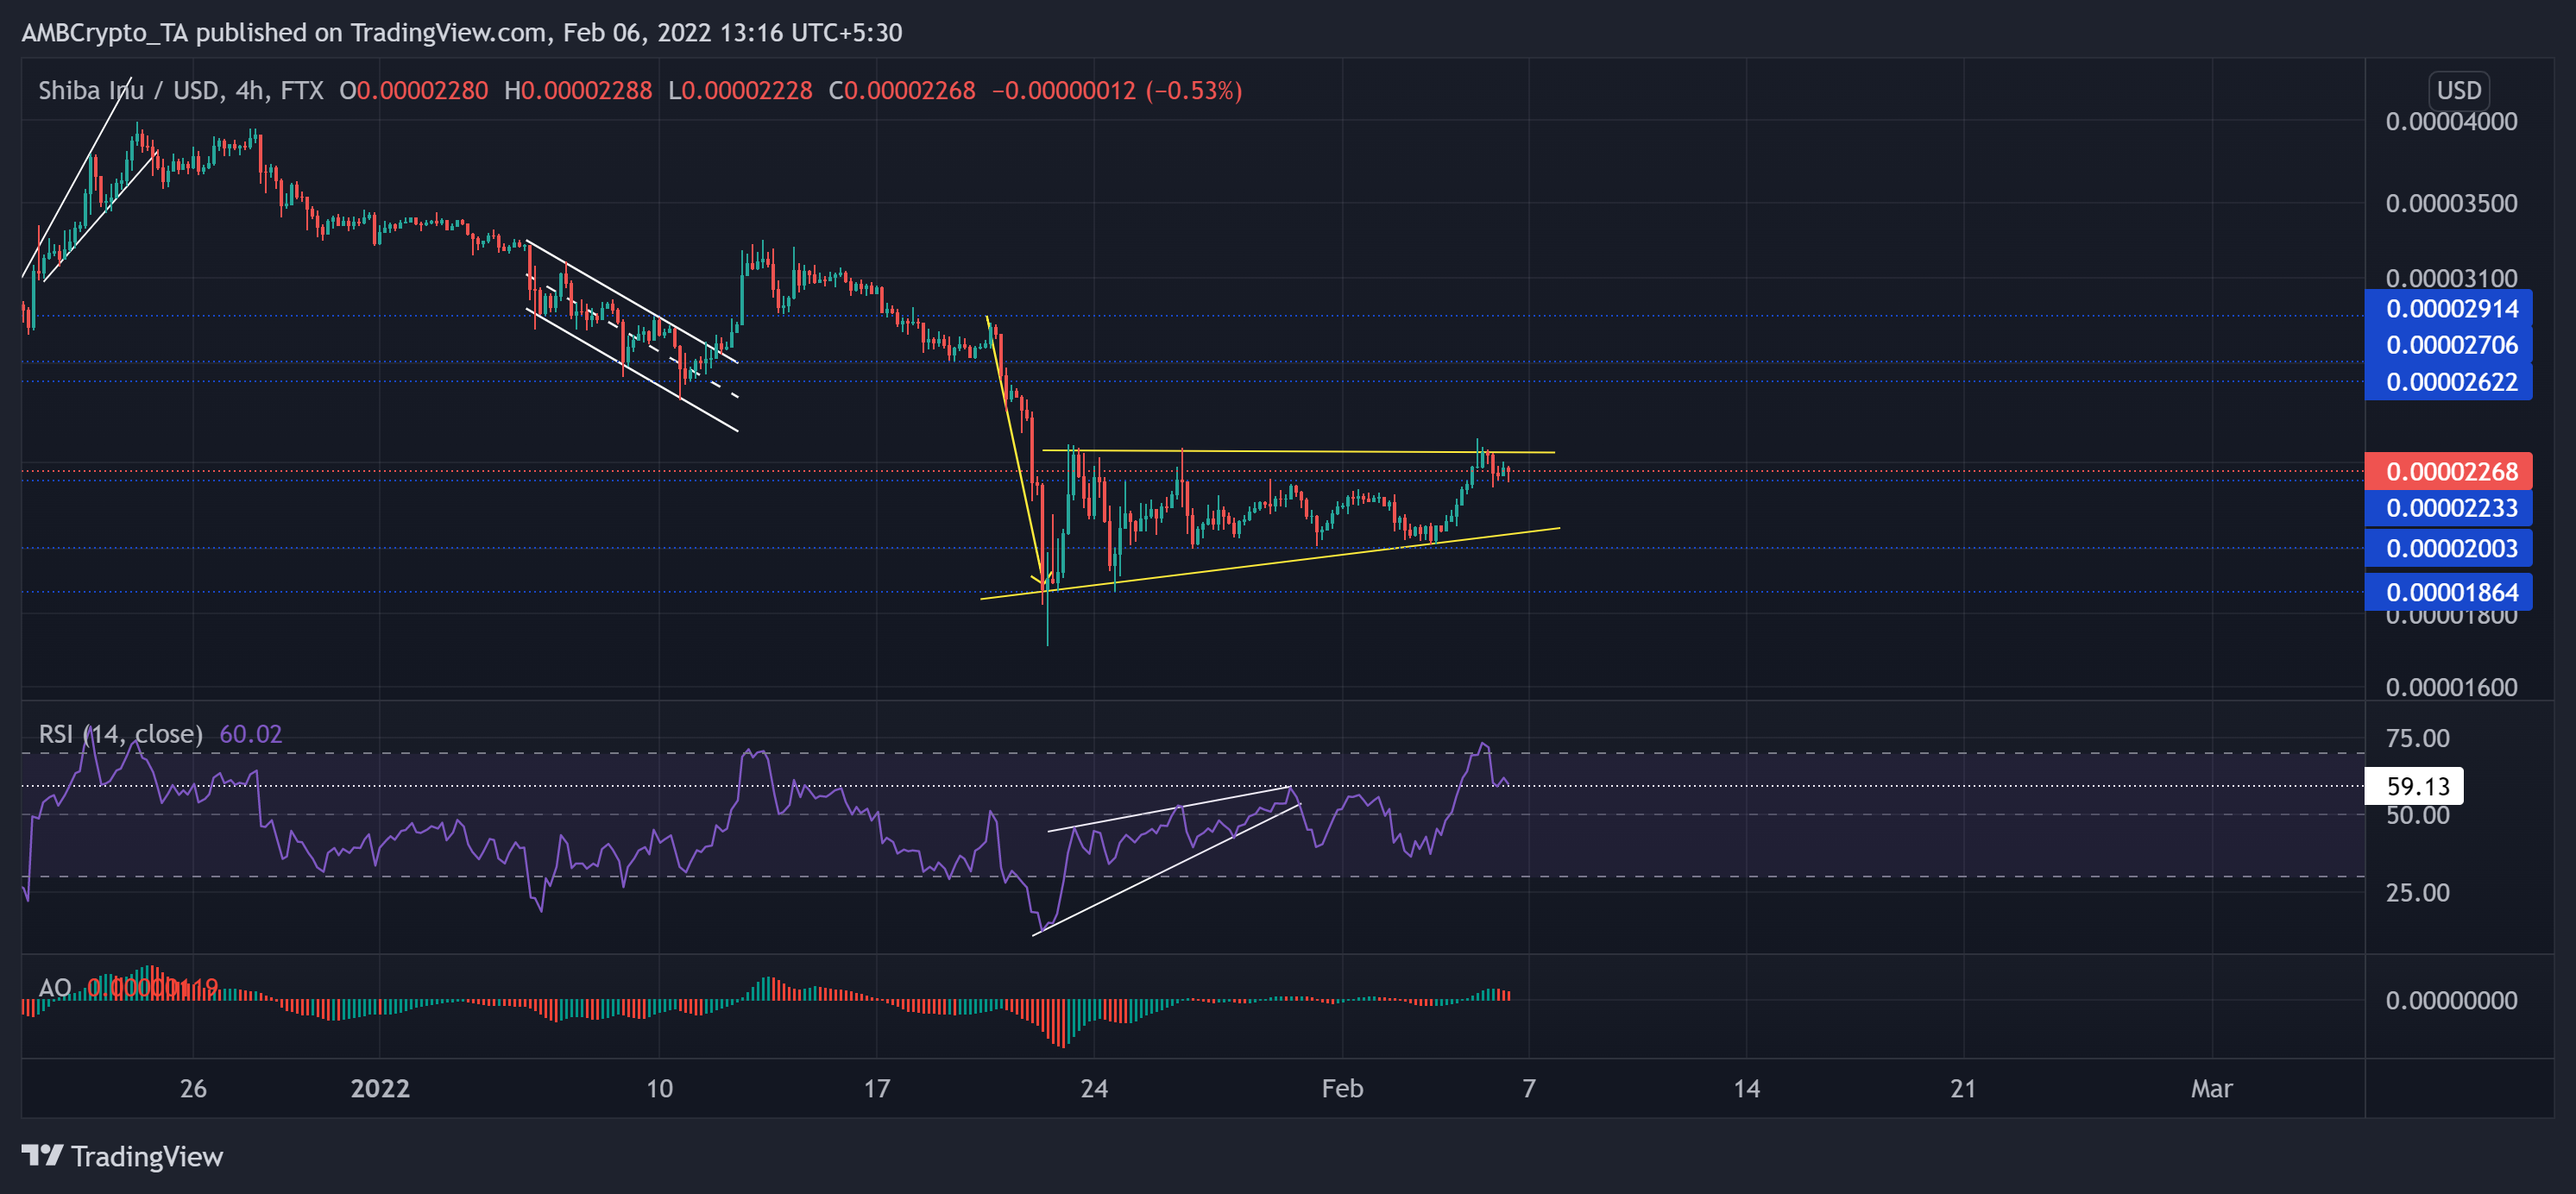Click the 0.00002914 price level label
2576x1194 pixels.
point(2448,308)
